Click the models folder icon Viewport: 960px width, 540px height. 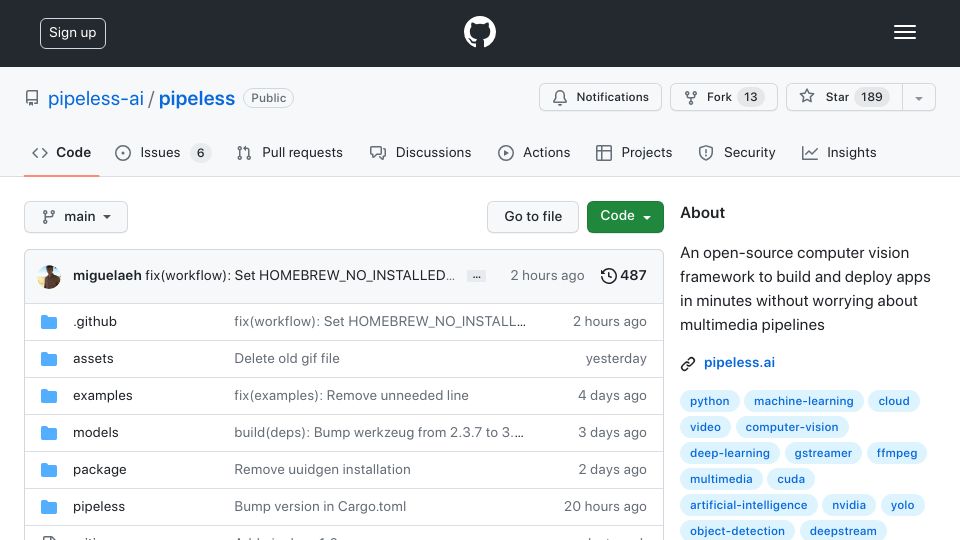(x=49, y=433)
